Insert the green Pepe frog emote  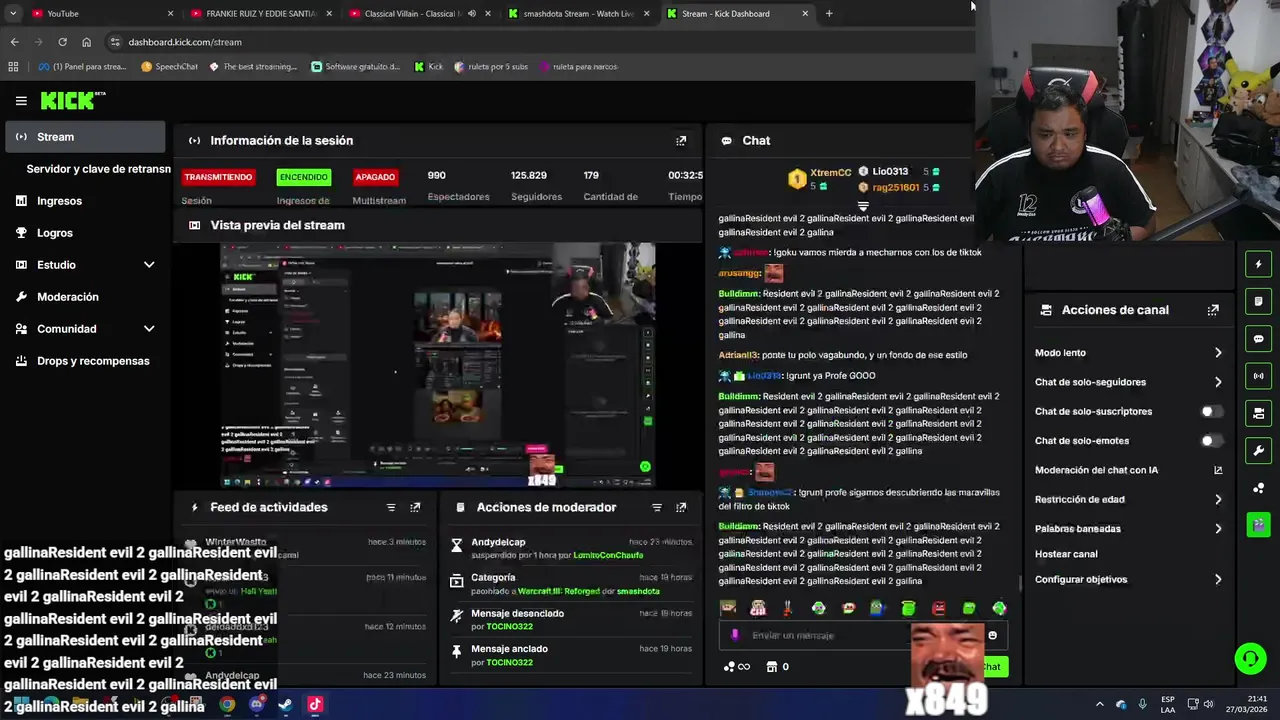click(x=878, y=608)
